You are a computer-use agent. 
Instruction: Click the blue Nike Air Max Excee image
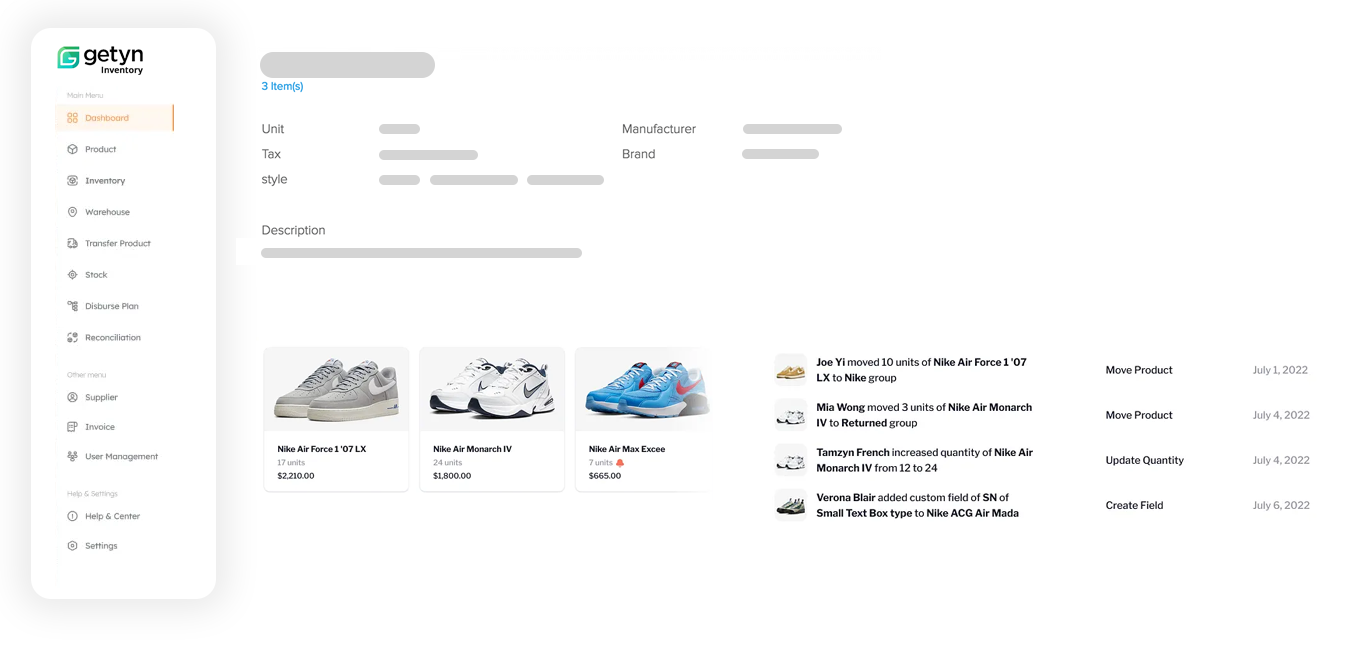pyautogui.click(x=645, y=389)
